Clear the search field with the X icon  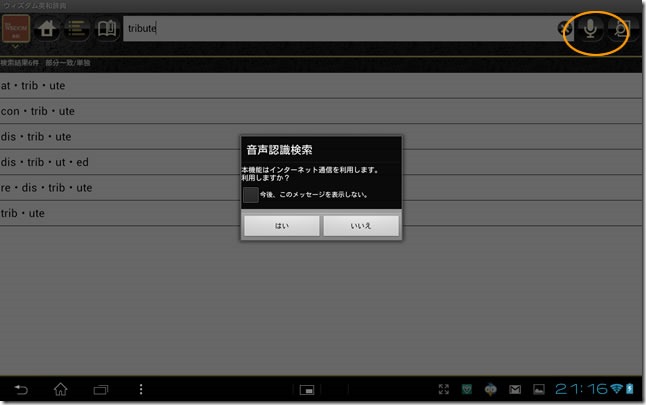565,28
